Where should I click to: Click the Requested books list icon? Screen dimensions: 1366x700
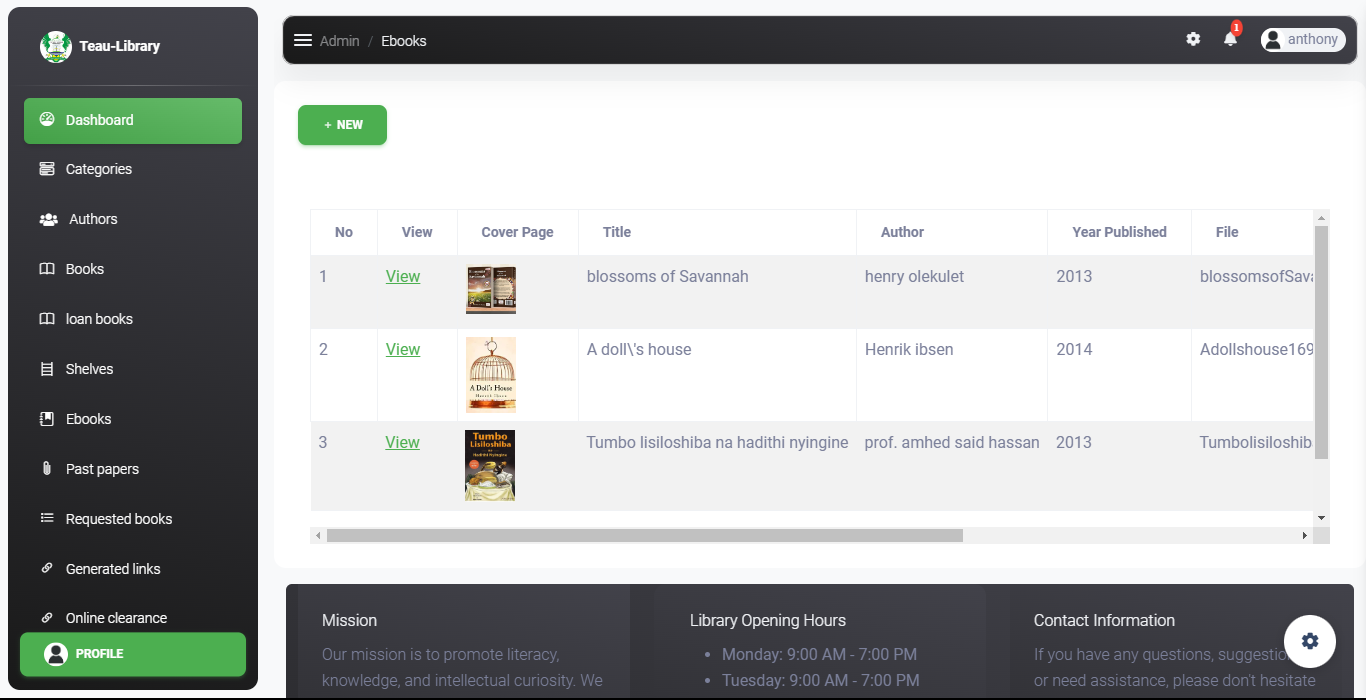pyautogui.click(x=47, y=518)
